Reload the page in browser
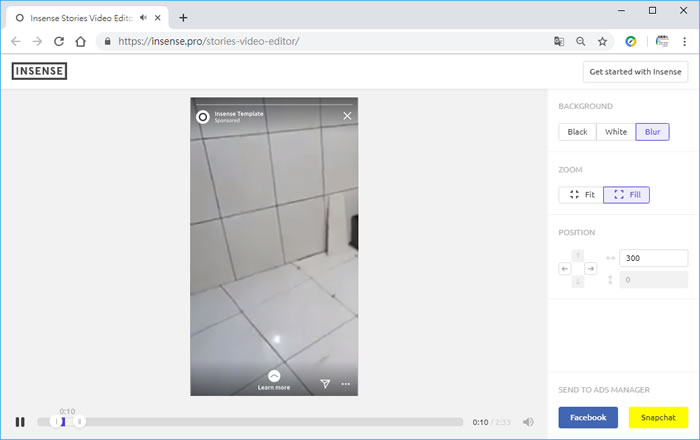 (x=59, y=42)
